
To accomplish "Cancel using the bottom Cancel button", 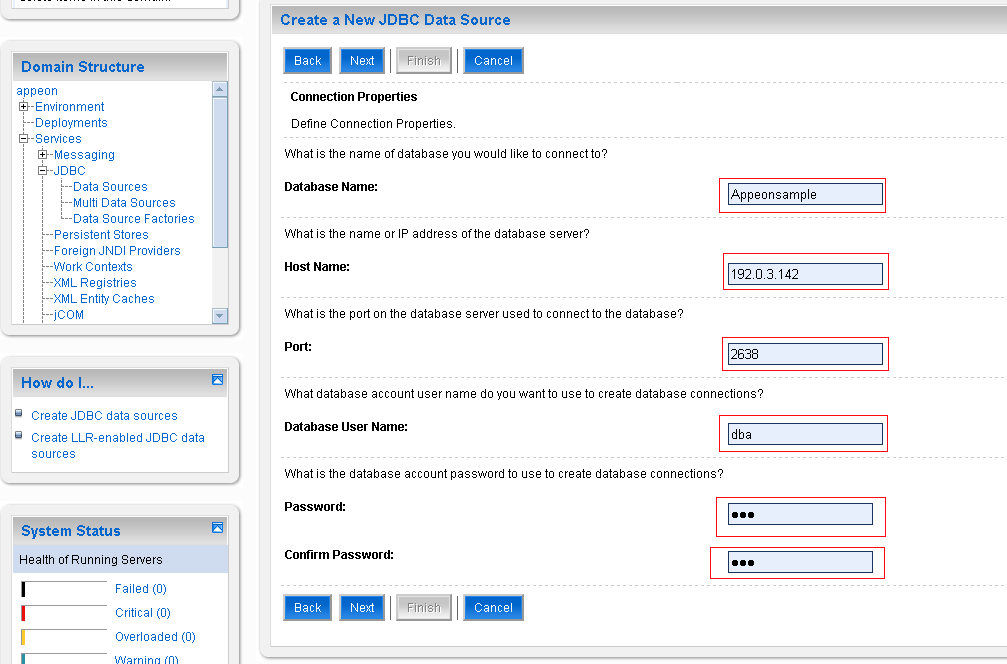I will pyautogui.click(x=493, y=608).
